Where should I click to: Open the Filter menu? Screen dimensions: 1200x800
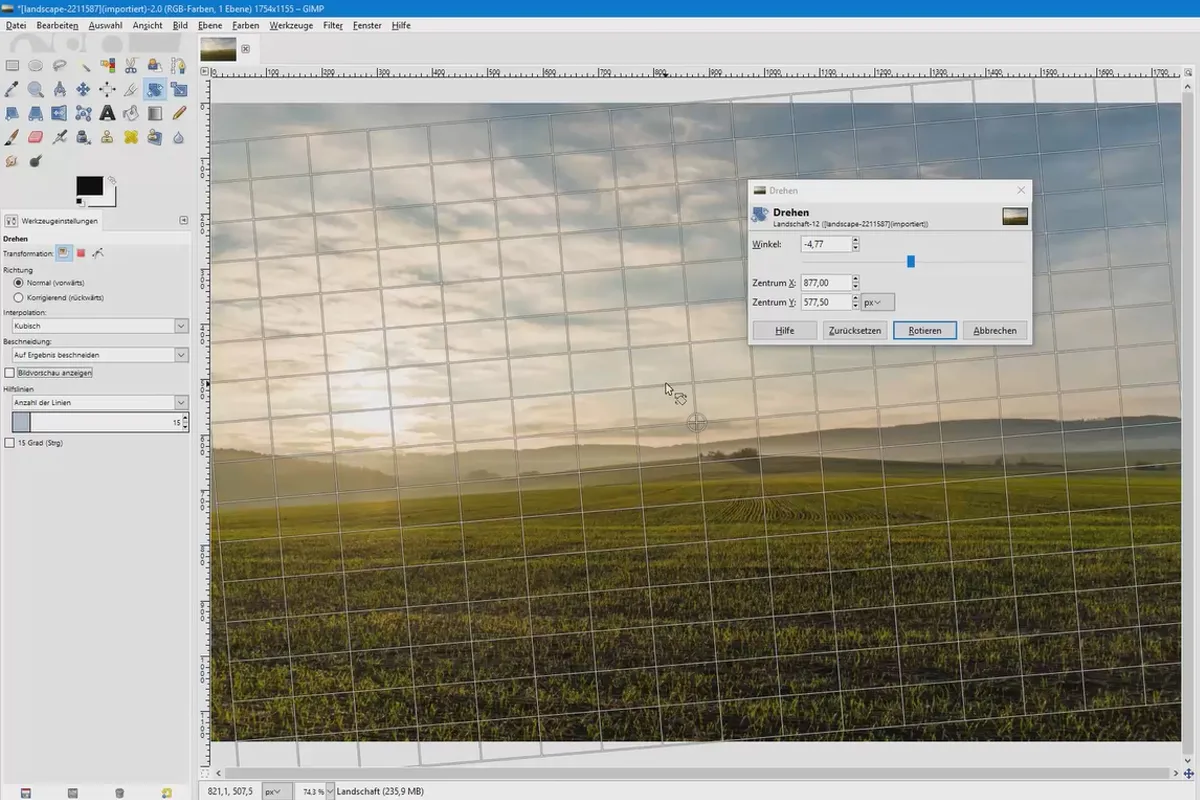coord(333,25)
